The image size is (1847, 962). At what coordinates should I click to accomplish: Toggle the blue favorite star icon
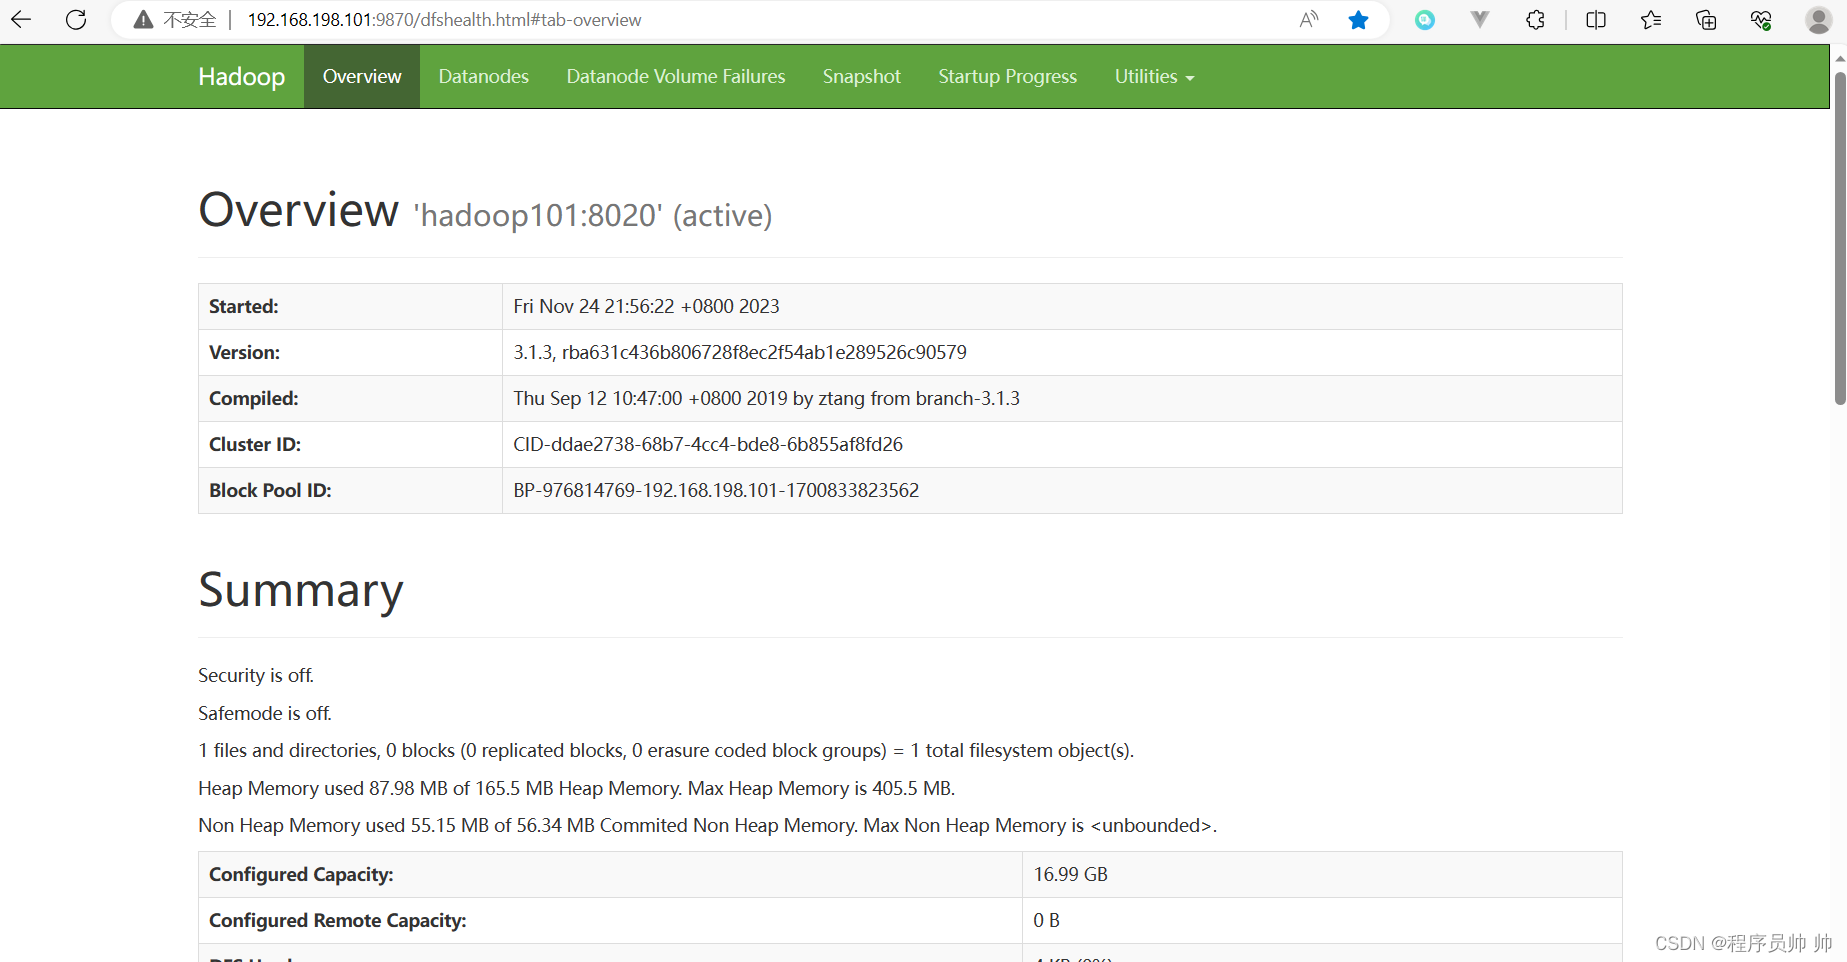(1358, 20)
